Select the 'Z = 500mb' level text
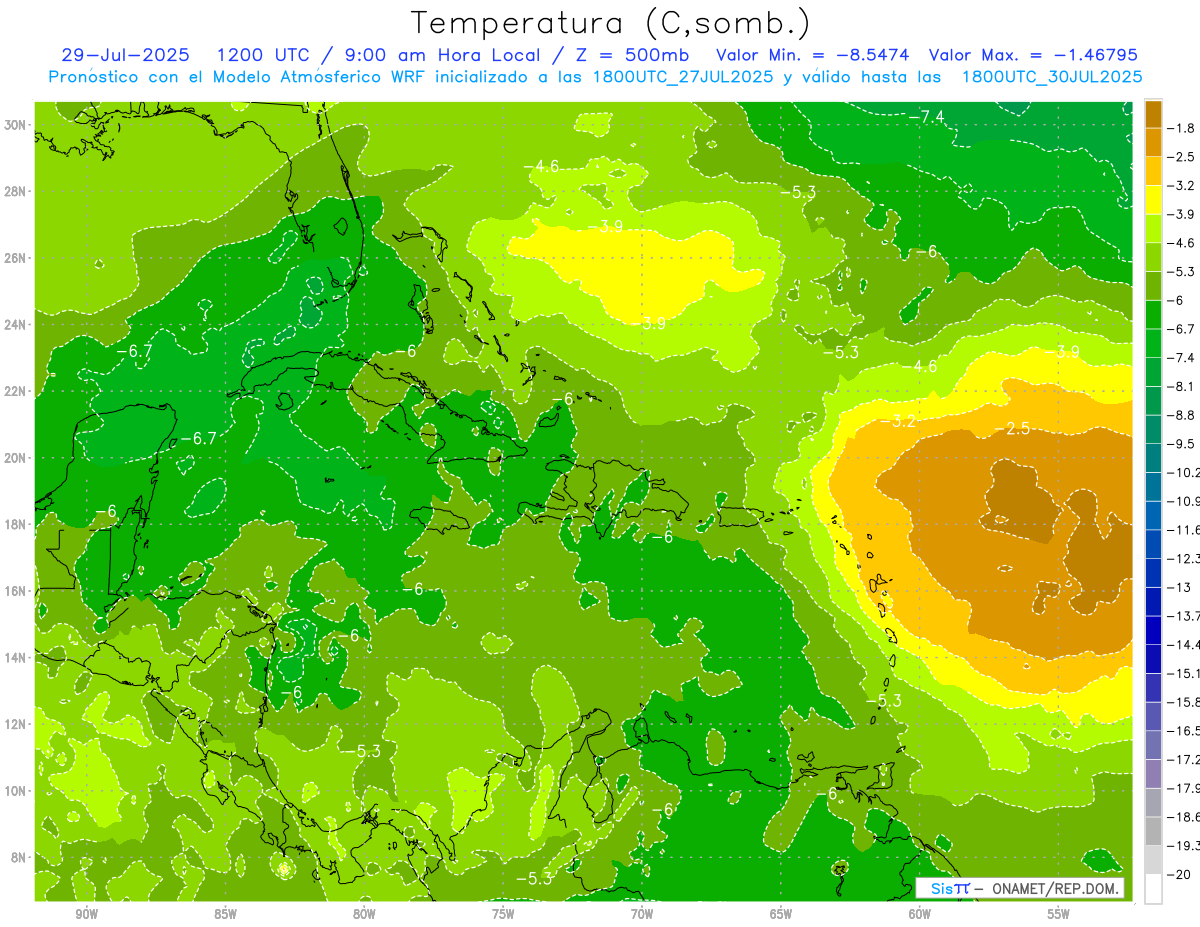The image size is (1200, 927). pyautogui.click(x=629, y=55)
